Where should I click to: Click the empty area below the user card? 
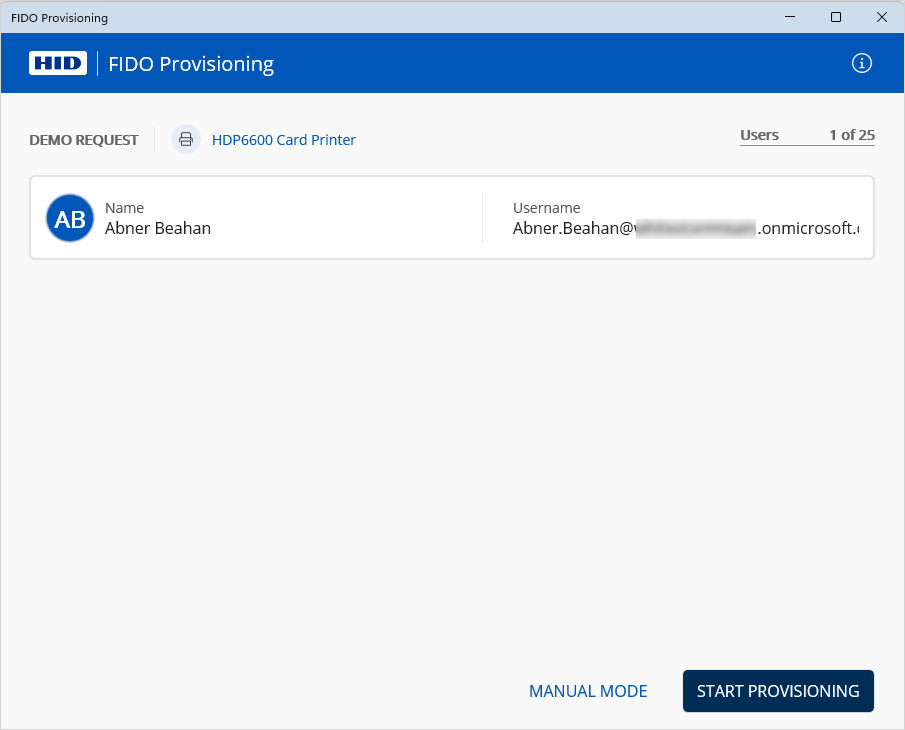pos(452,450)
